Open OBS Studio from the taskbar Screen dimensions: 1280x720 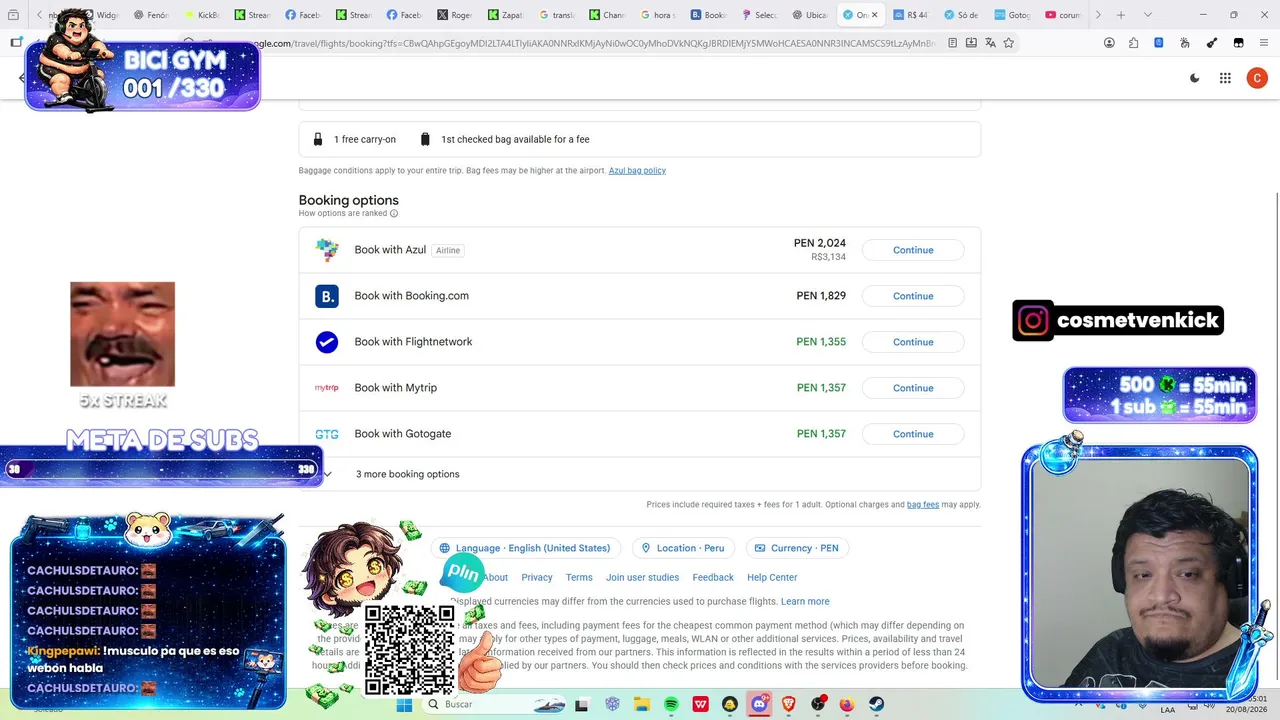pos(818,704)
